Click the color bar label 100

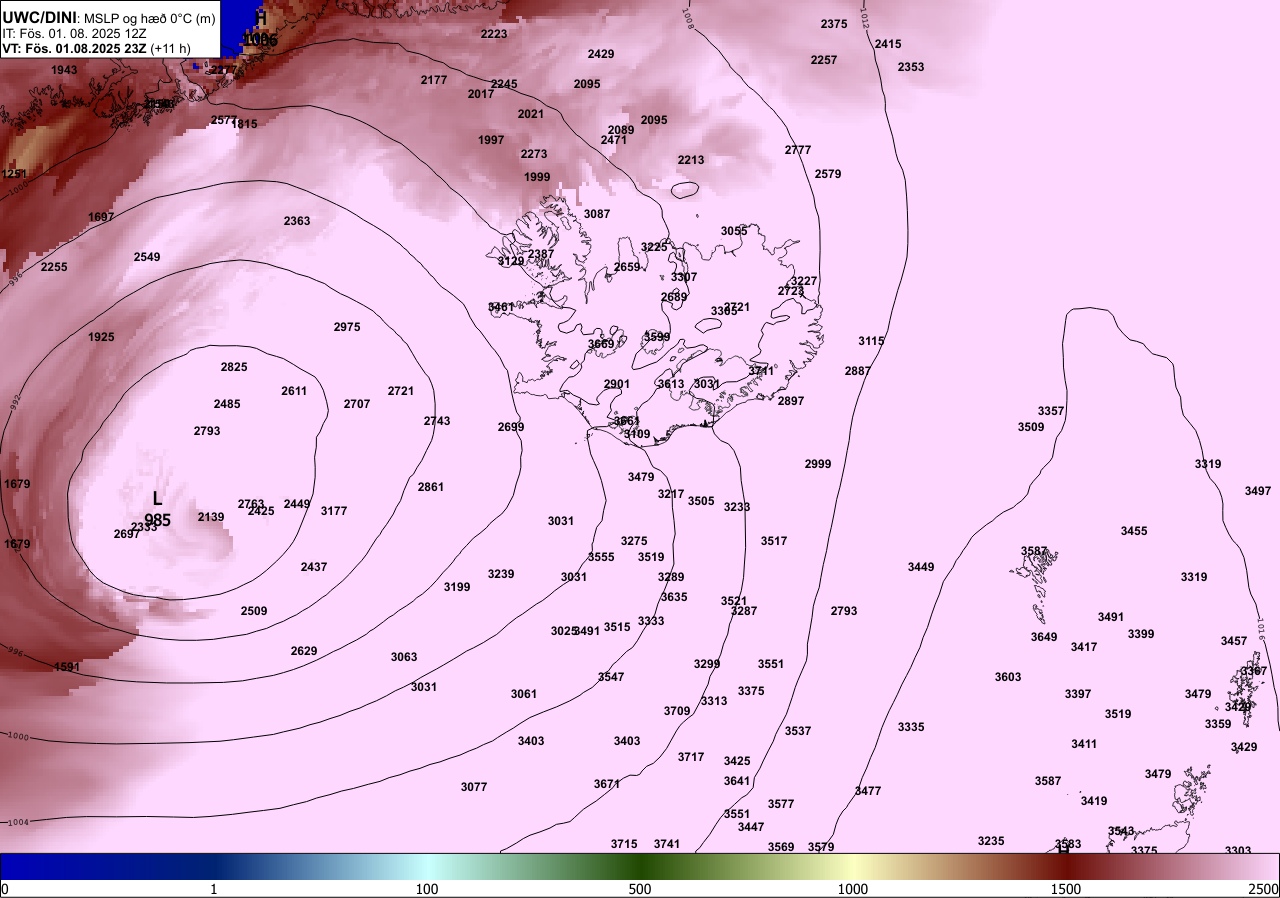click(x=427, y=889)
